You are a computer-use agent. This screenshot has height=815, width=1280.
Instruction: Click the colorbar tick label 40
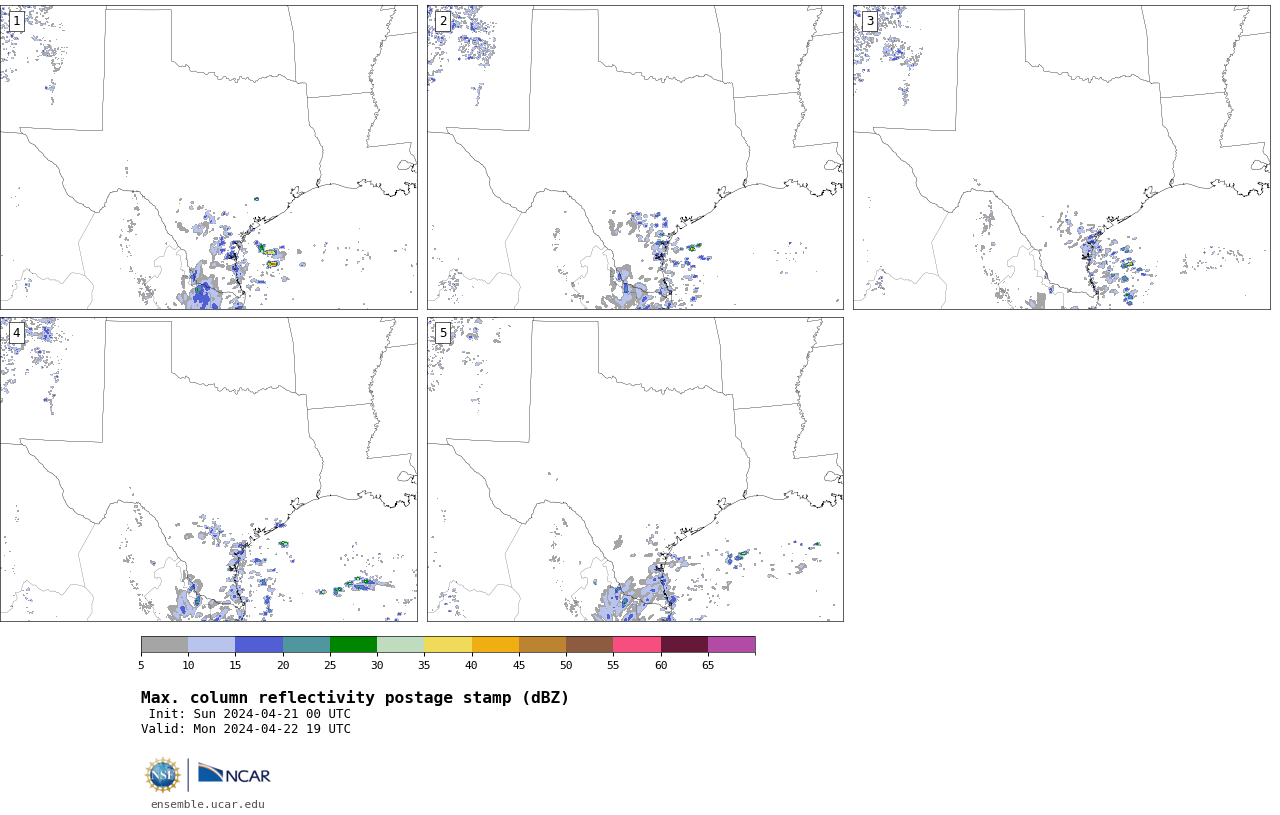[471, 665]
